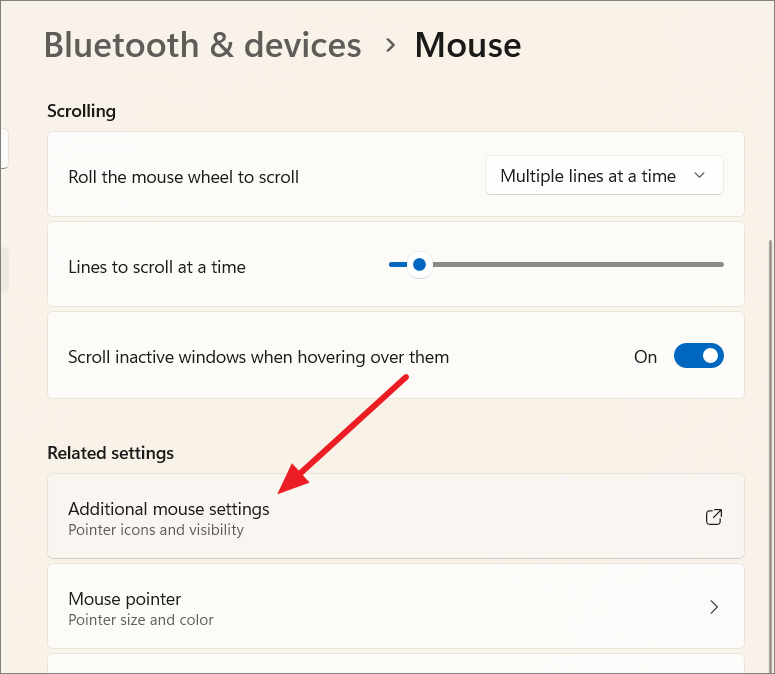The image size is (775, 674).
Task: Click the open-in-new-window icon for Additional mouse settings
Action: (x=713, y=517)
